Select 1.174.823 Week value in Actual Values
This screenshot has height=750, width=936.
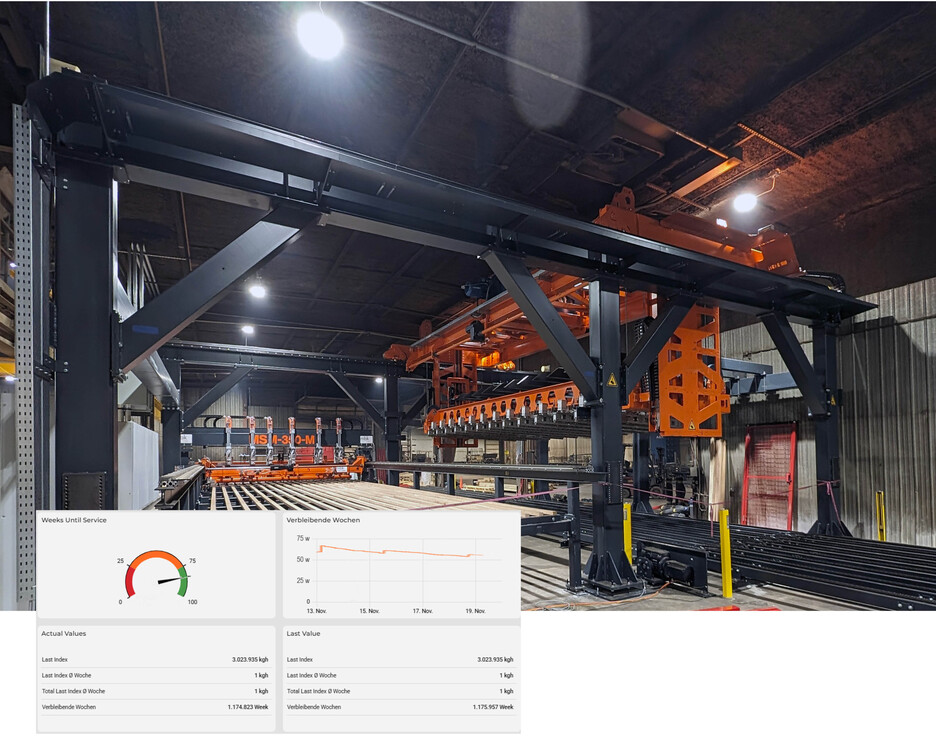pyautogui.click(x=248, y=707)
